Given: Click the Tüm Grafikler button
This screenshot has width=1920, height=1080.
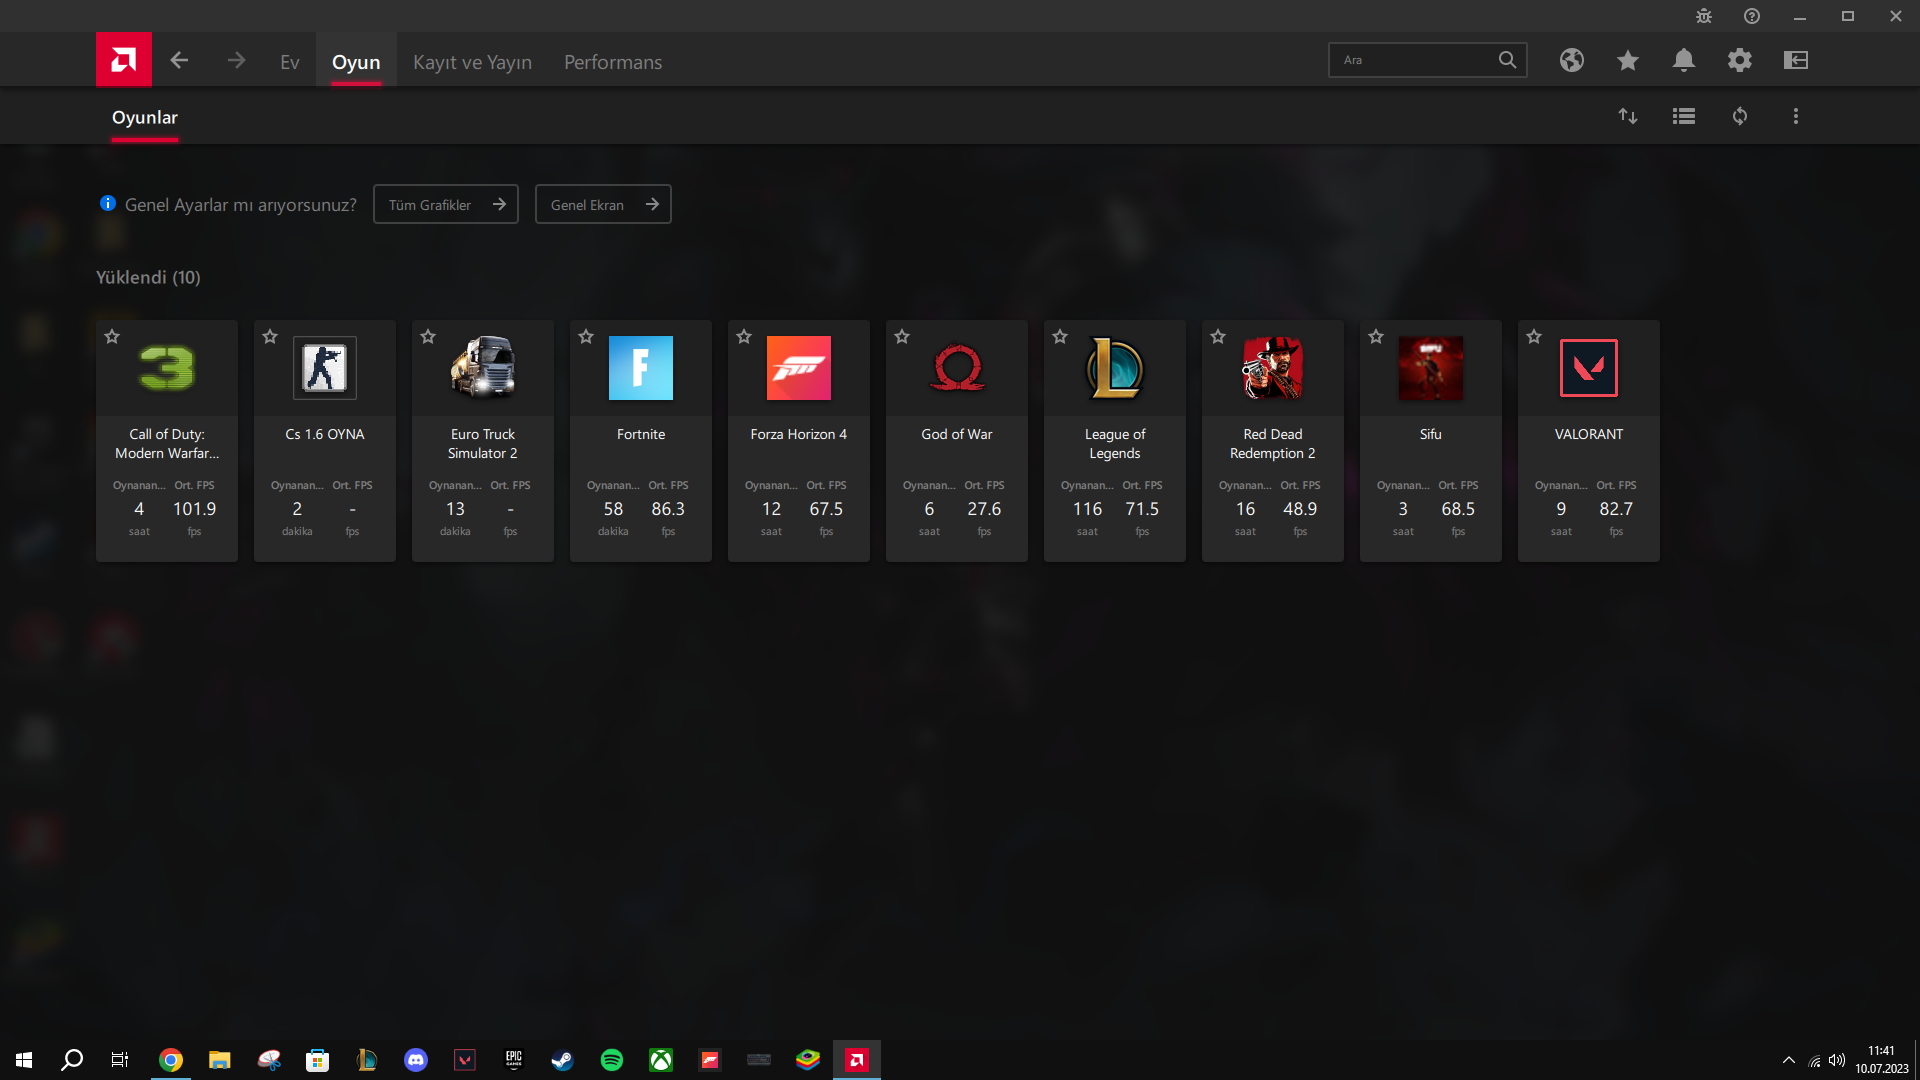Looking at the screenshot, I should click(445, 204).
